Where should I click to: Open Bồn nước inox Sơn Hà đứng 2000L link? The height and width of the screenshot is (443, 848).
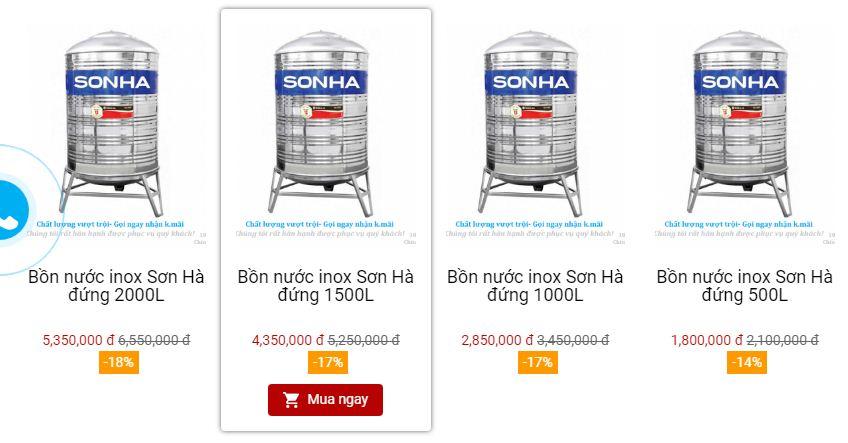point(116,286)
